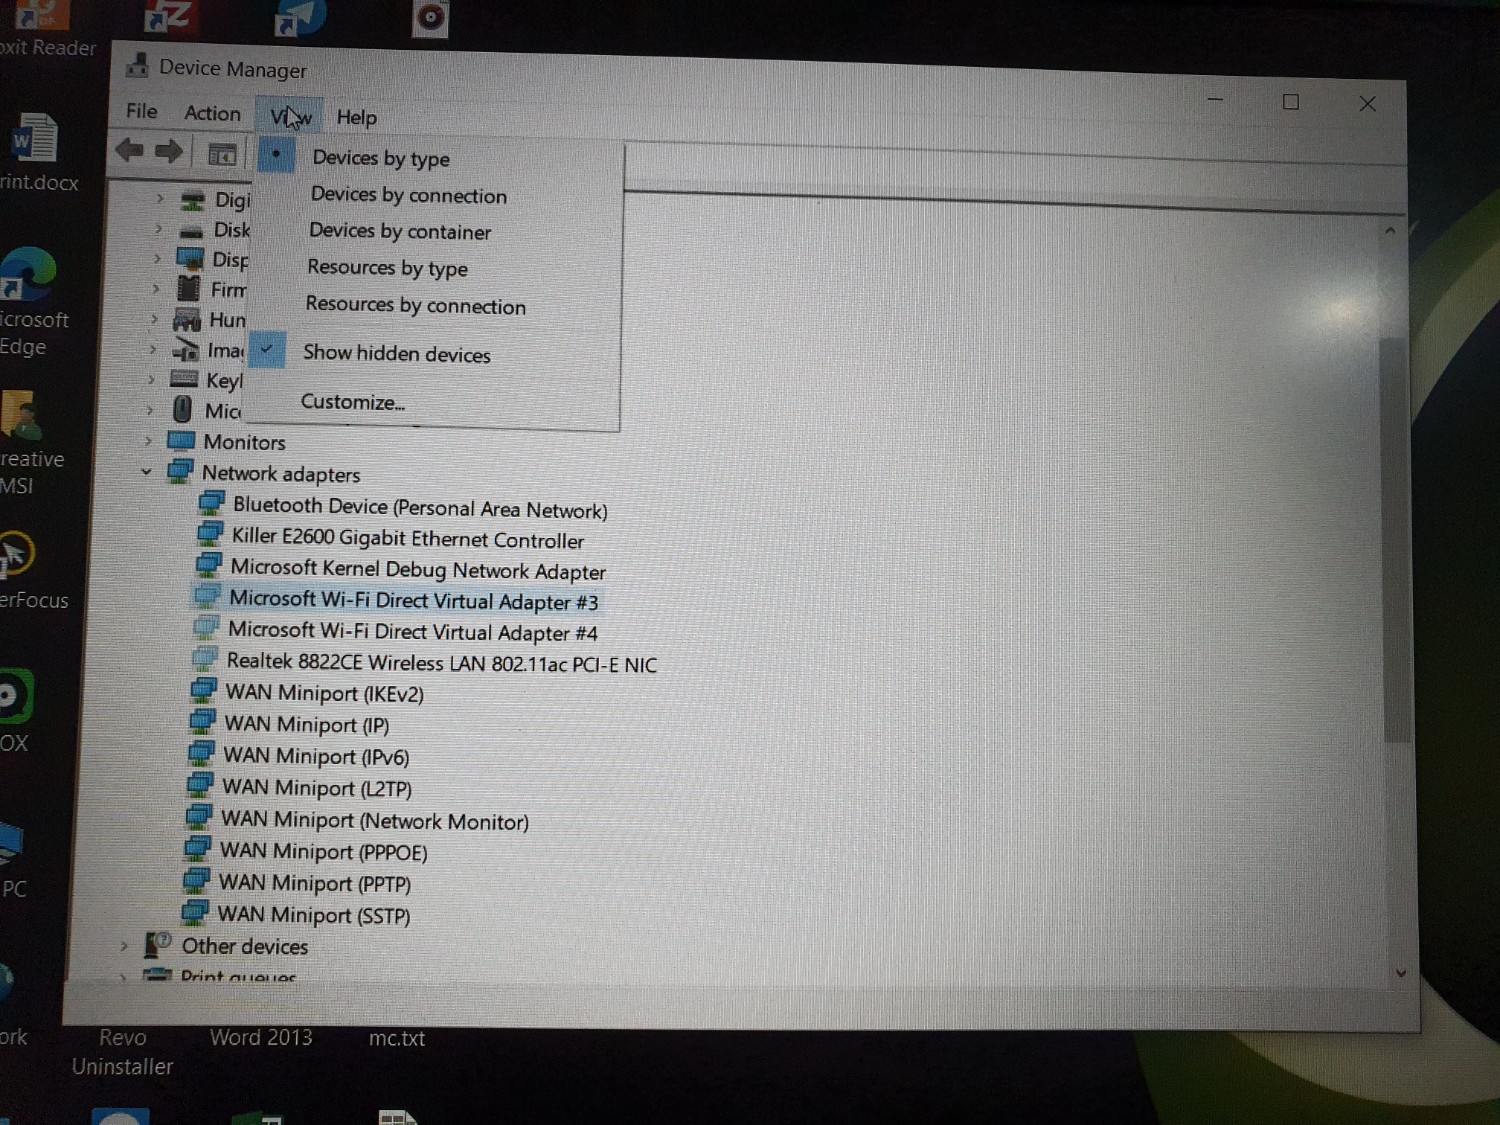Select Microsoft Kernel Debug Network Adapter
Screen dimensions: 1500x1125
[x=417, y=569]
